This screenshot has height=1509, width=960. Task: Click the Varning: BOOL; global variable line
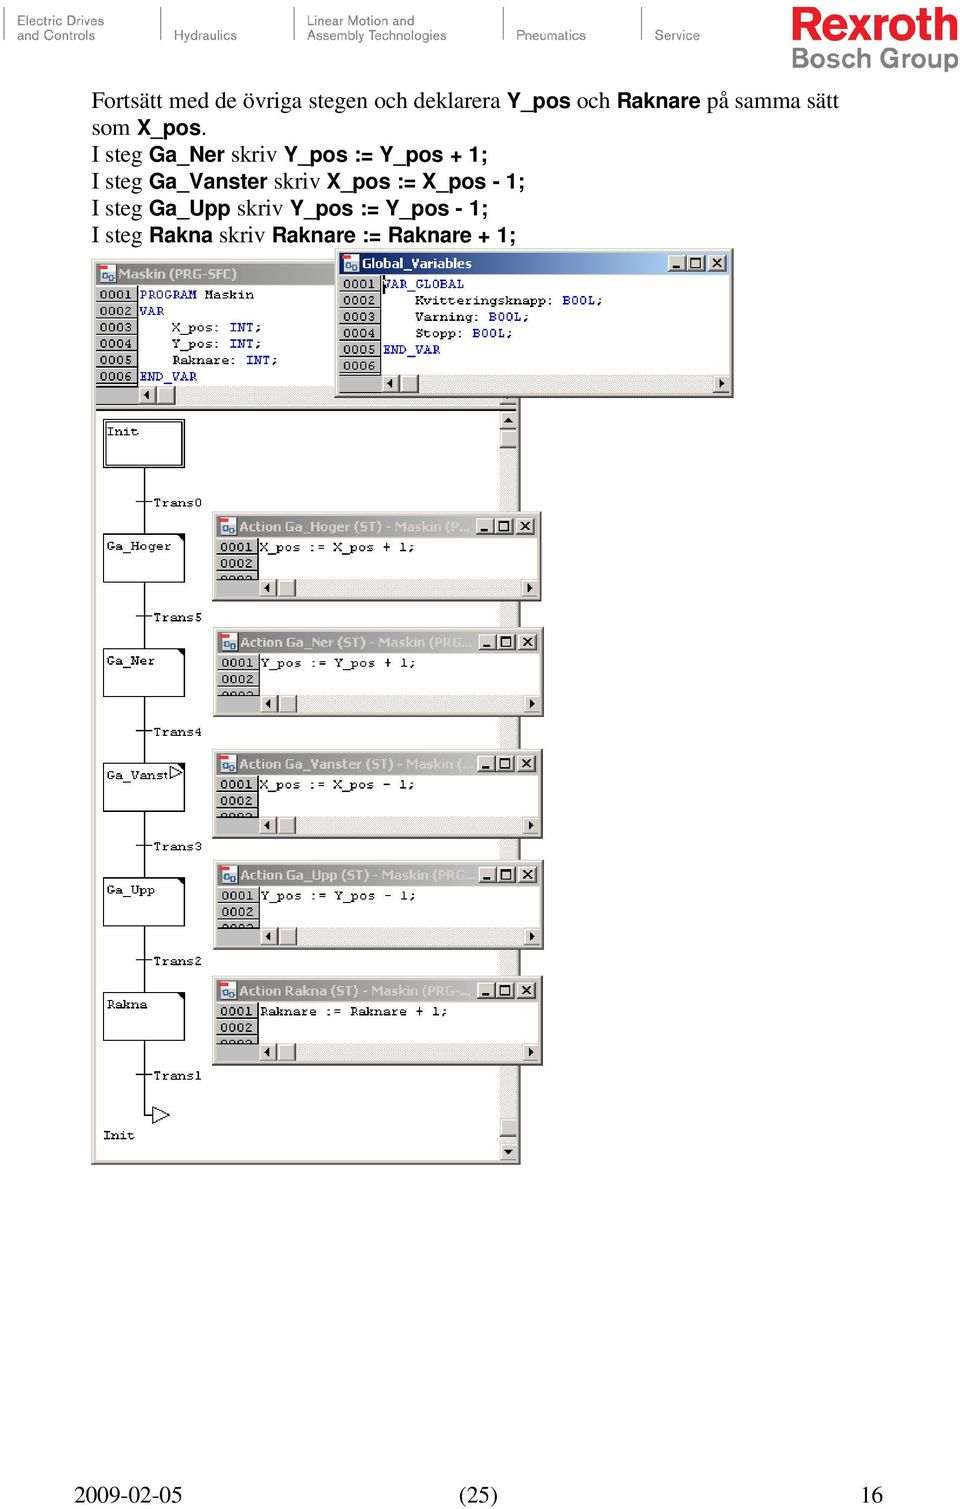click(x=472, y=317)
